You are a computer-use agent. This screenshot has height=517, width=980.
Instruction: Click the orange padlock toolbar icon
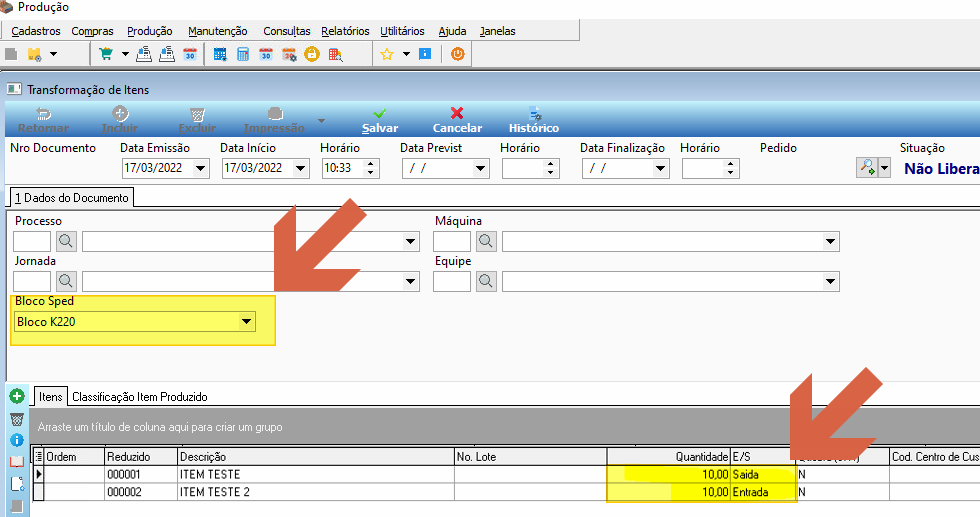tap(312, 54)
